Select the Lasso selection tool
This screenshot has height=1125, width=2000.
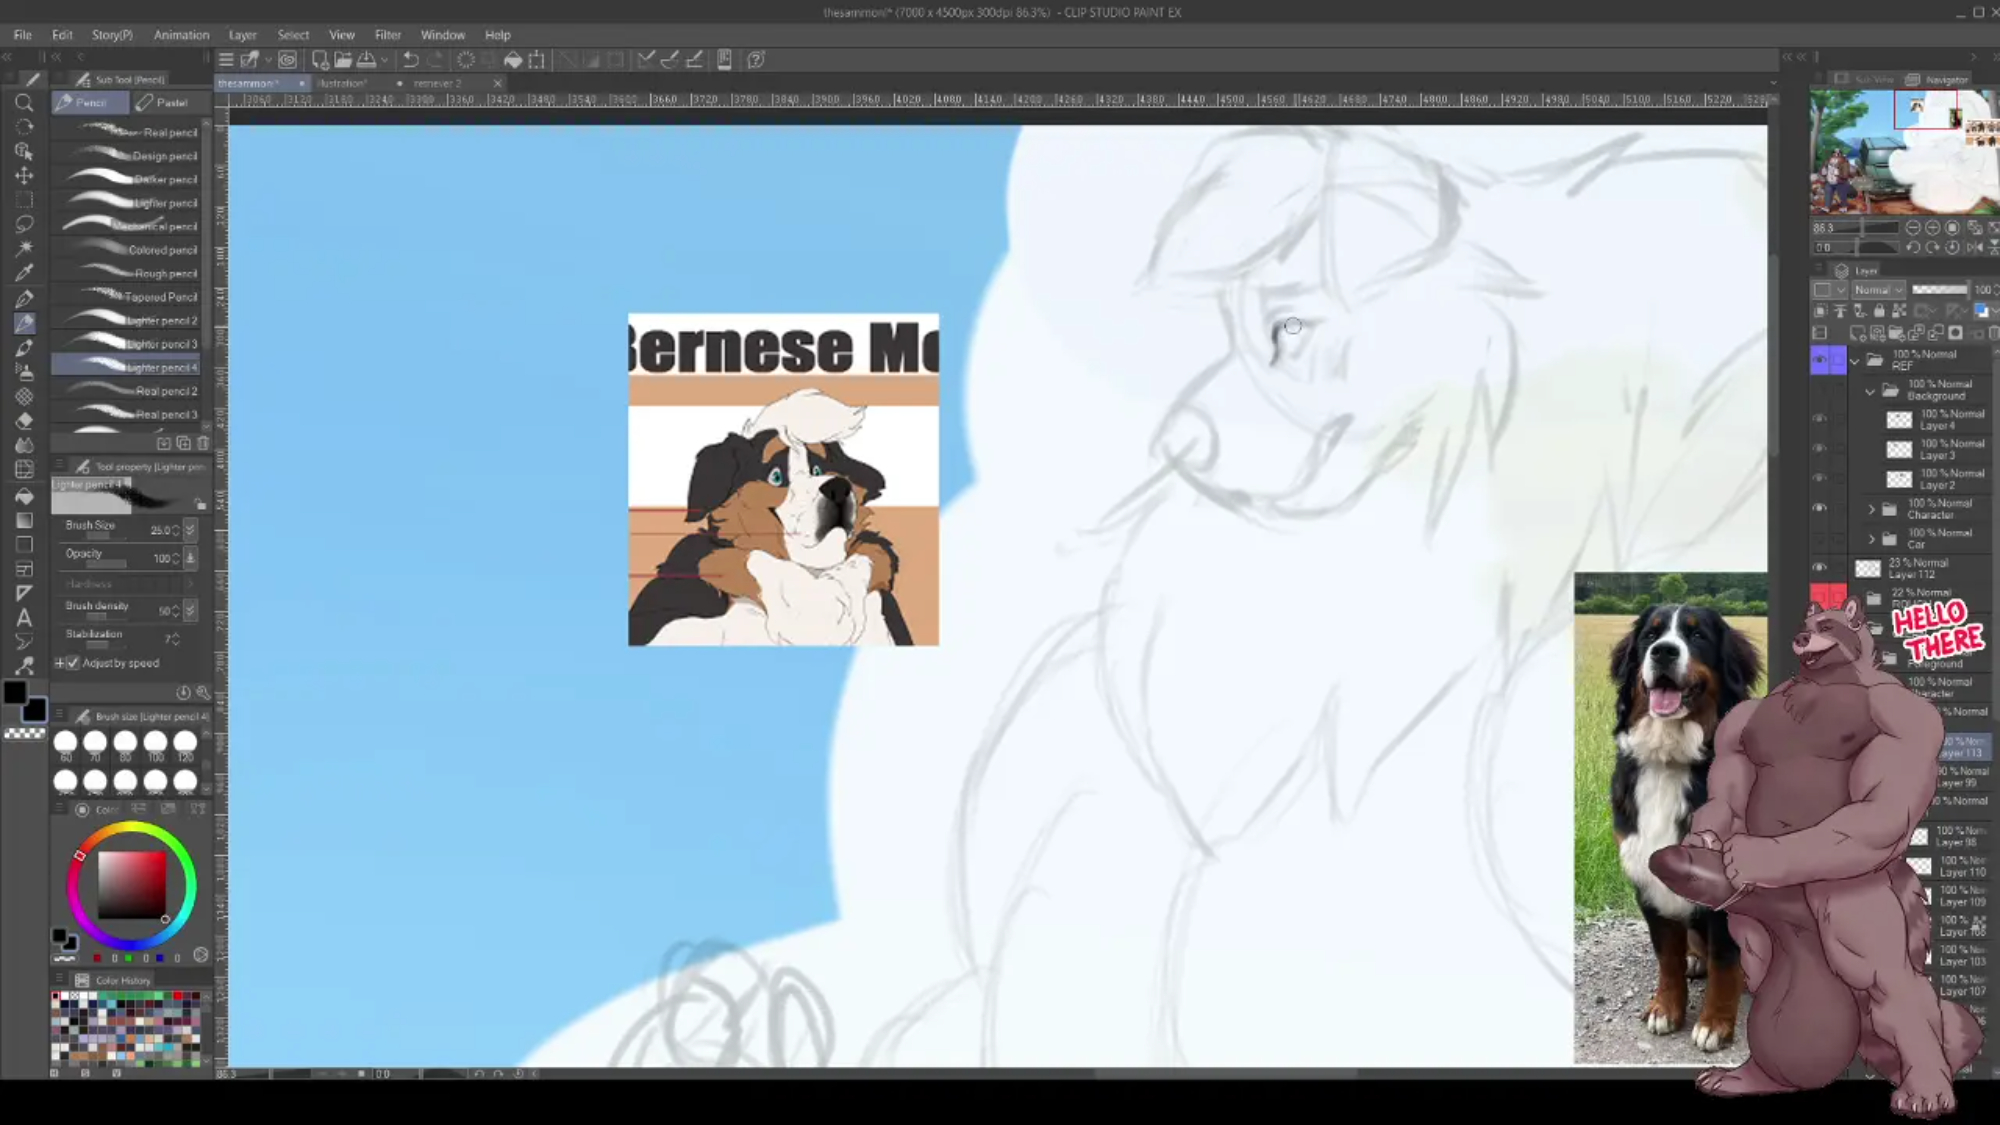pos(24,224)
